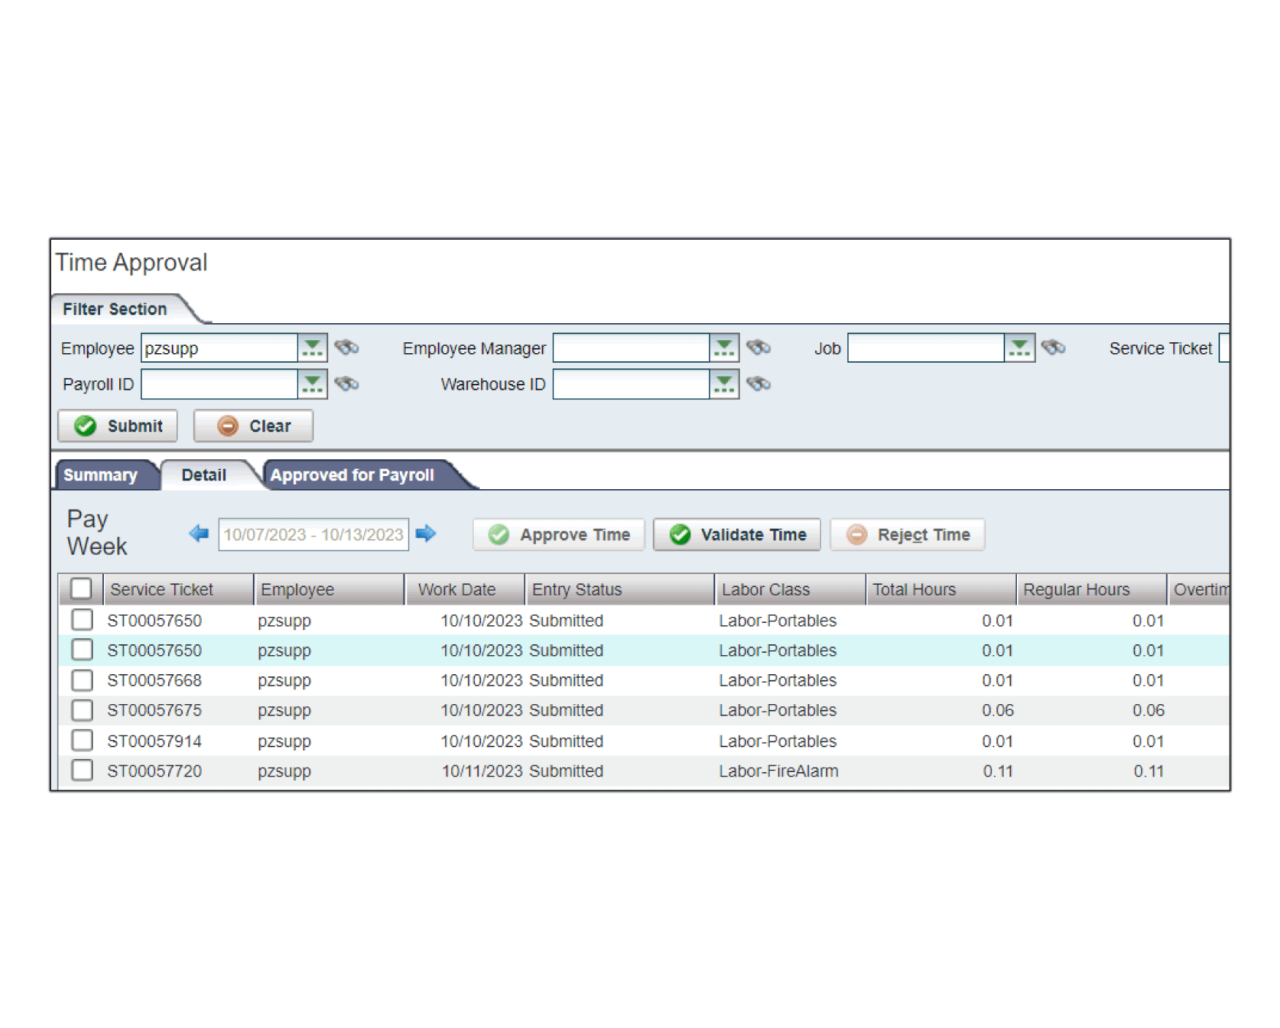
Task: Click the binoculars icon beside Employee Manager
Action: (758, 348)
